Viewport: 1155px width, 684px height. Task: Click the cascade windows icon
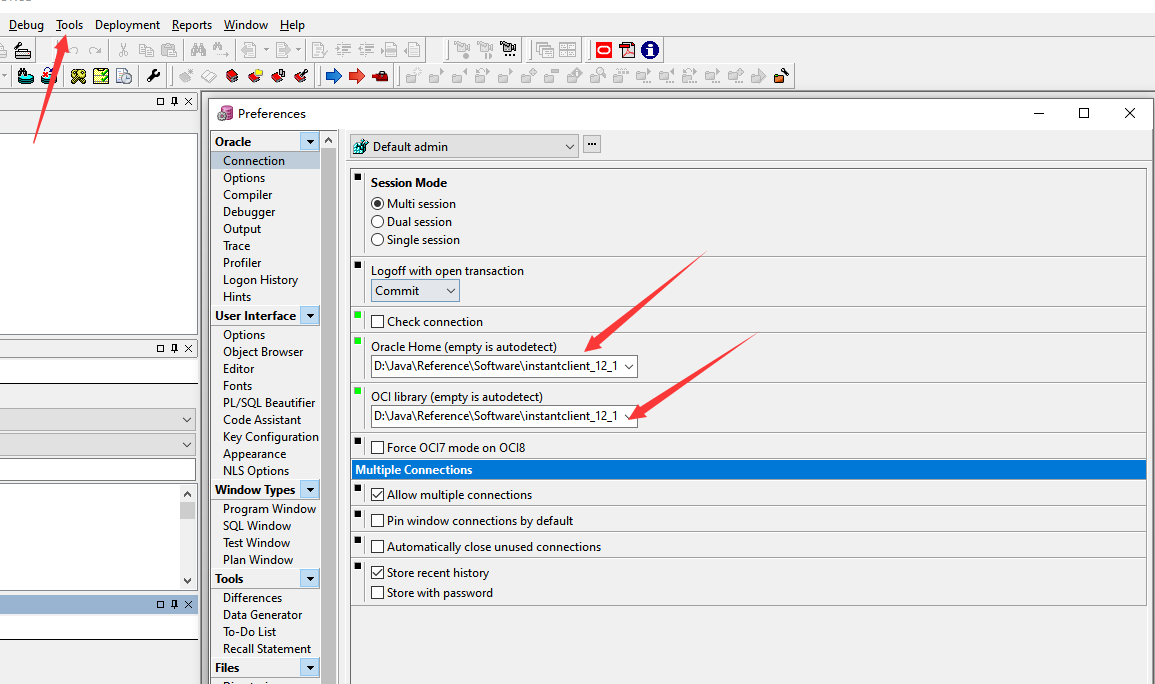coord(545,50)
